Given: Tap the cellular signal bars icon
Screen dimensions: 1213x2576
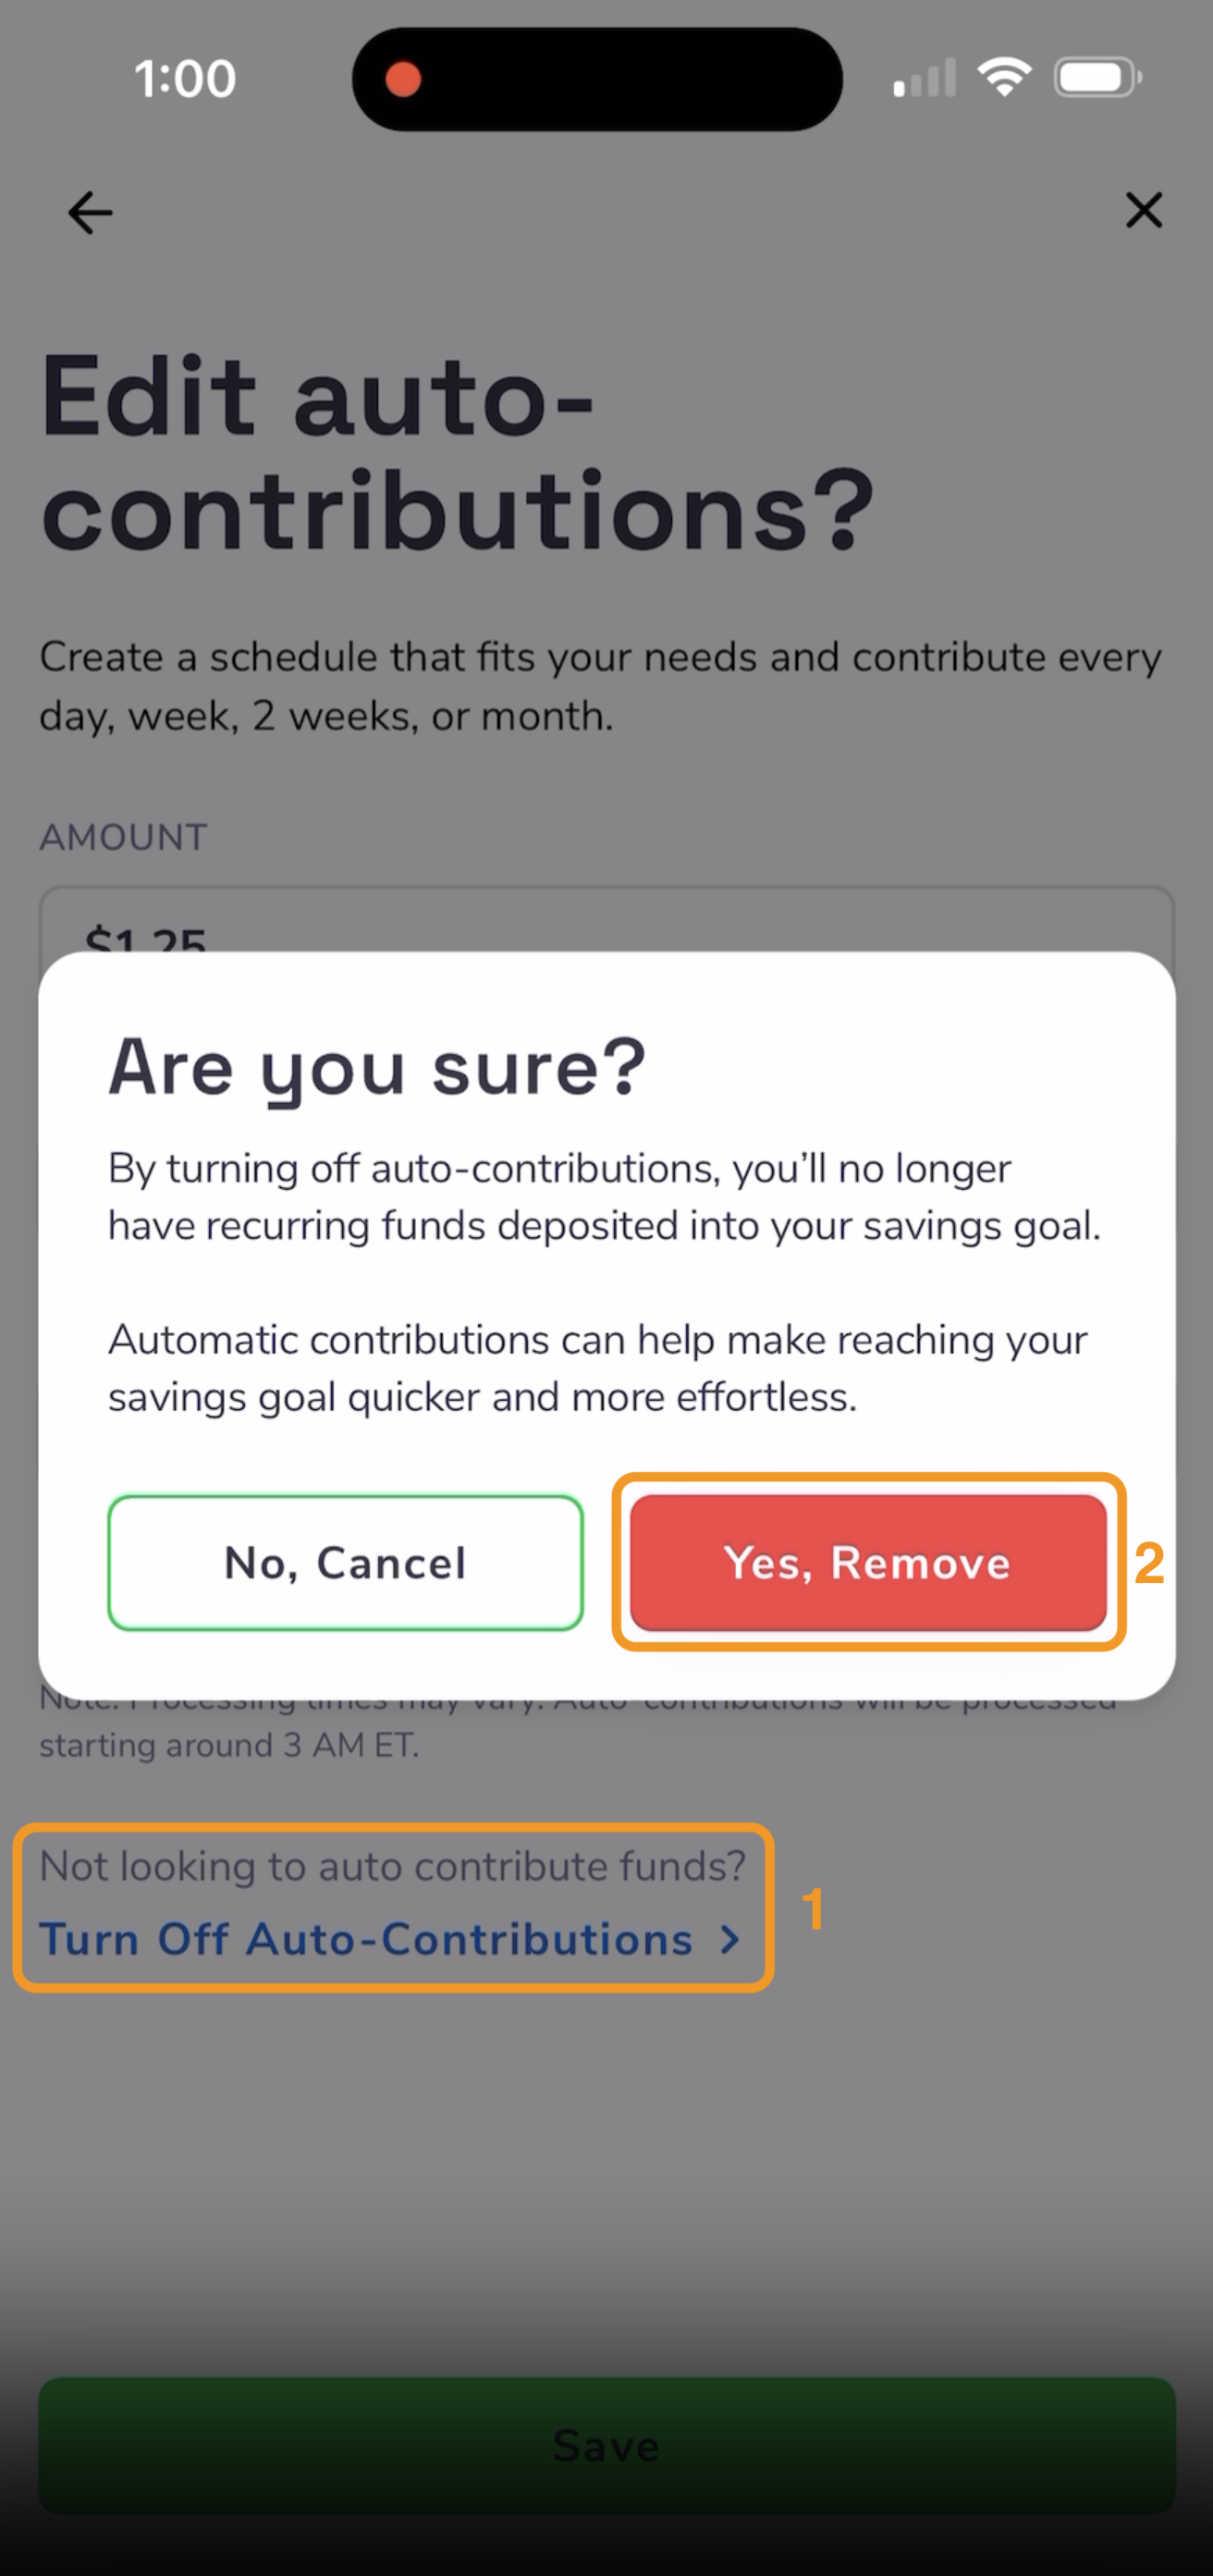Looking at the screenshot, I should [924, 78].
